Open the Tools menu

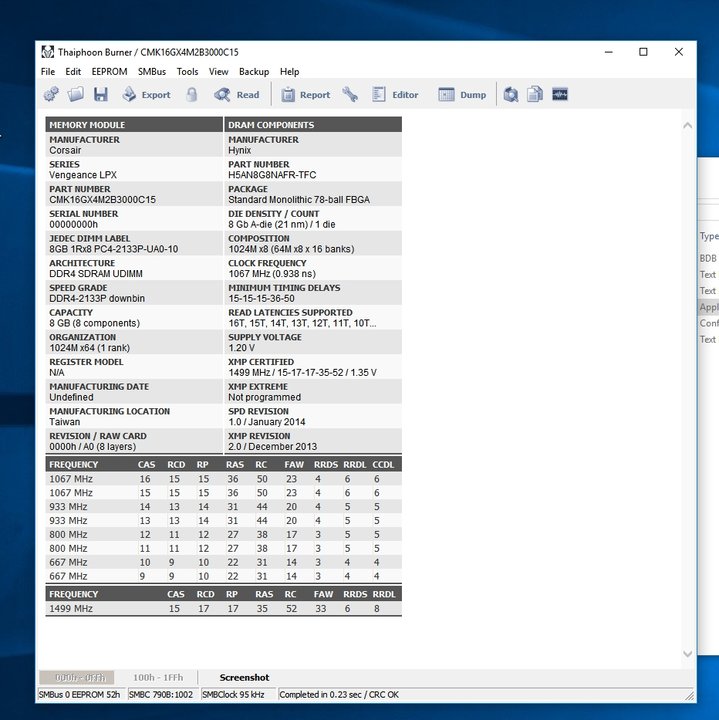click(x=187, y=72)
